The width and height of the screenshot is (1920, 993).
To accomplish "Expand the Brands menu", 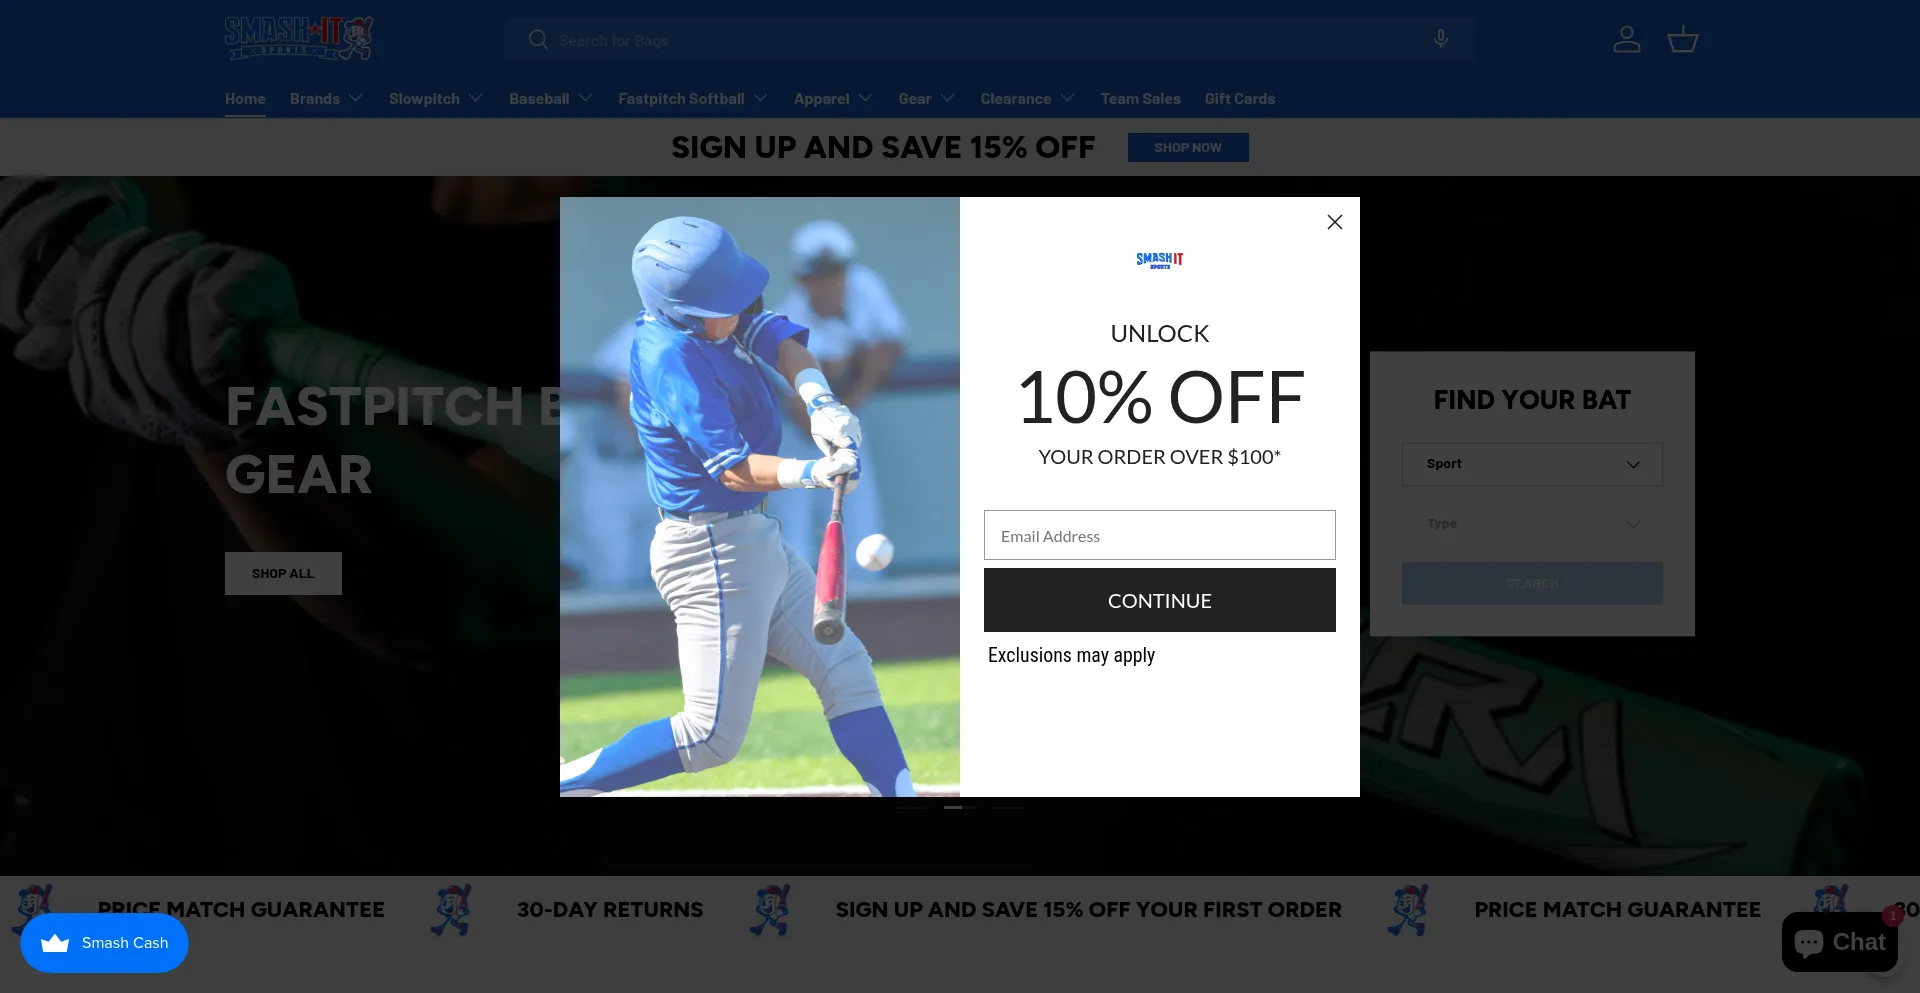I will pos(326,98).
